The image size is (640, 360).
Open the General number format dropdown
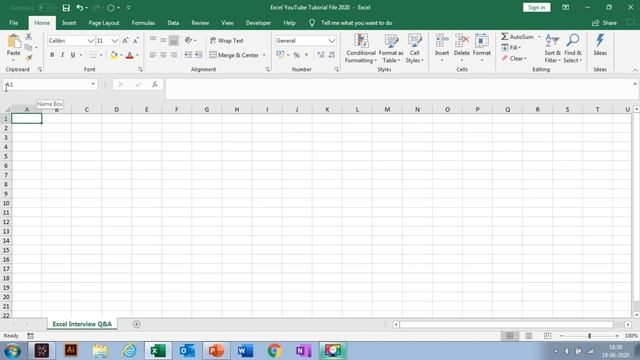332,40
